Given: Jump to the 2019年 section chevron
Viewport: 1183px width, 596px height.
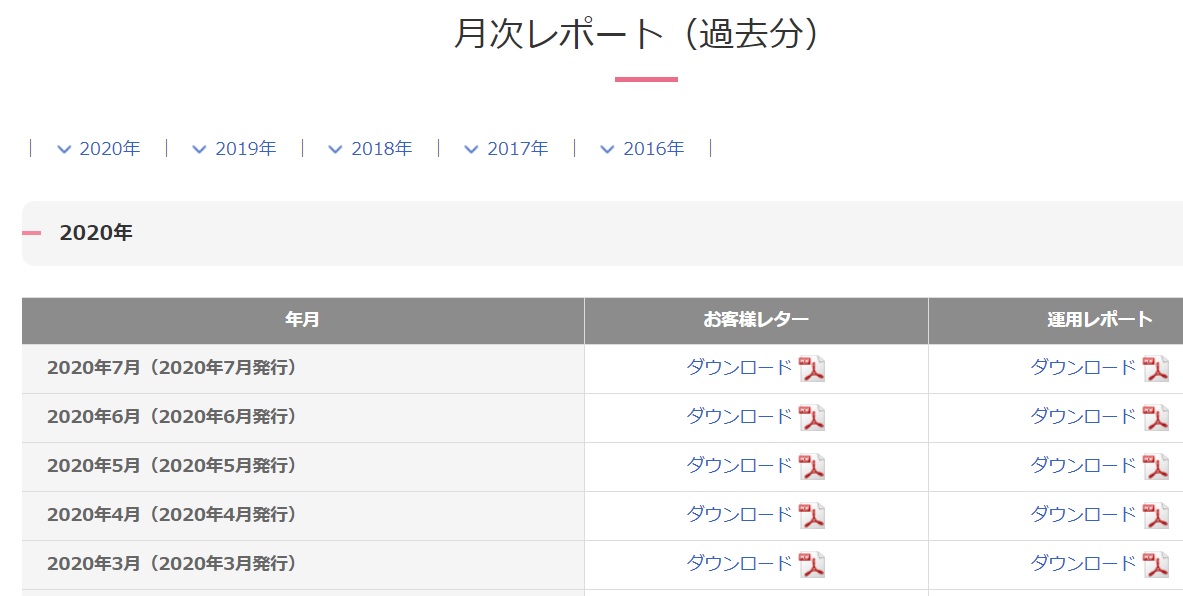Looking at the screenshot, I should click(x=200, y=149).
